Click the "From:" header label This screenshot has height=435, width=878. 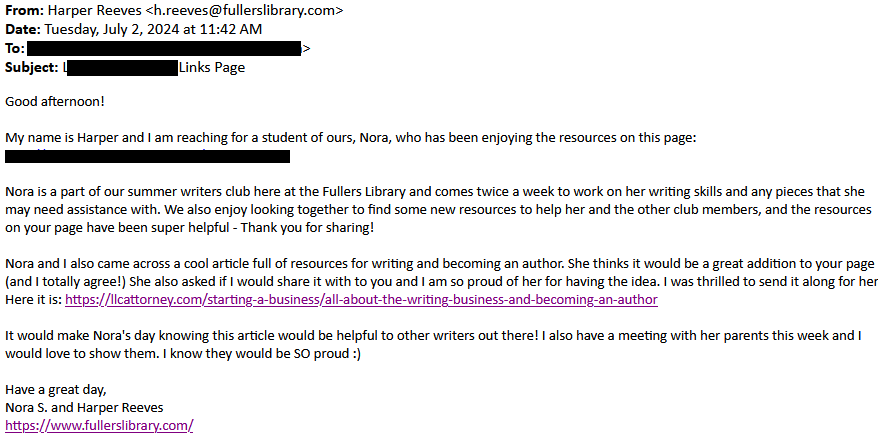[x=24, y=11]
